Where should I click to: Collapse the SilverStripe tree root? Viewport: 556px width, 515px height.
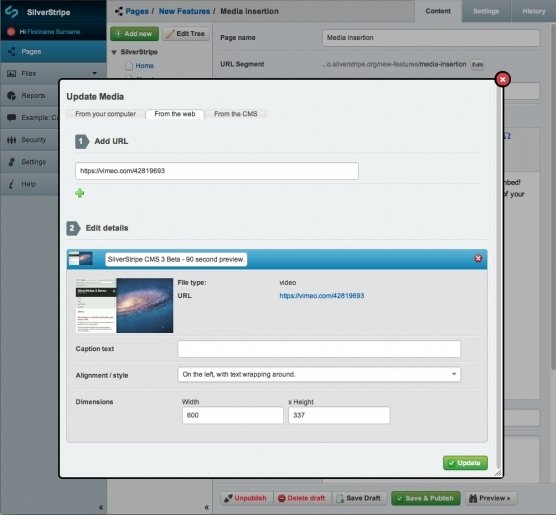coord(114,52)
